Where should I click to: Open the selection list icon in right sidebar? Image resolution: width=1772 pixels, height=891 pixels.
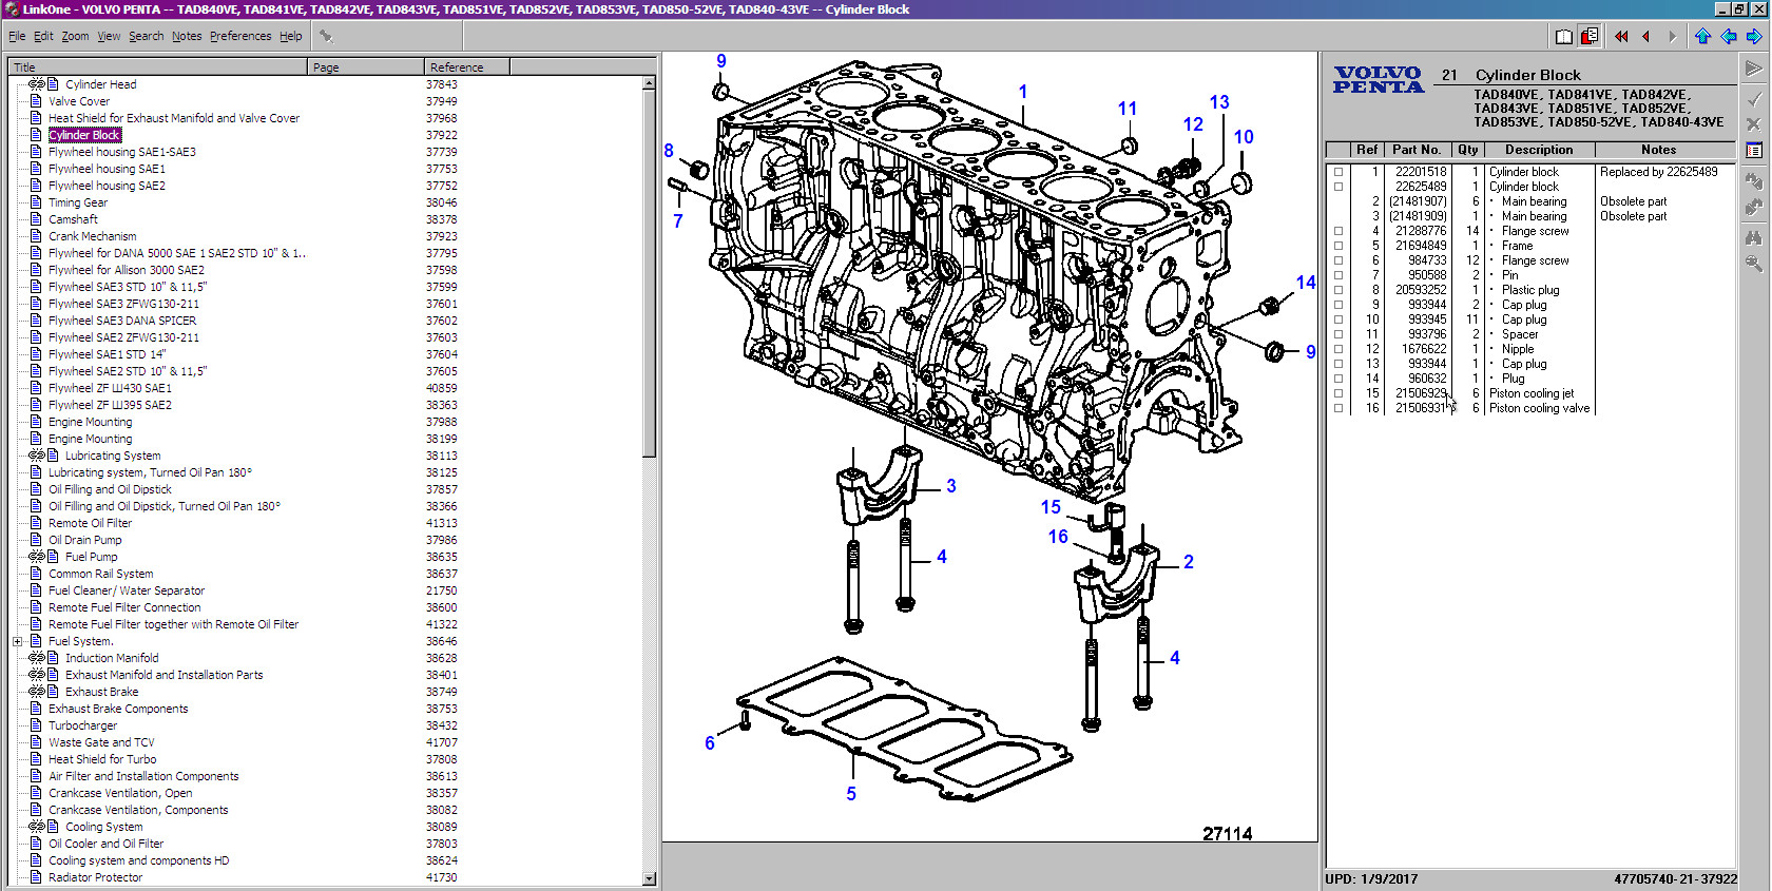pos(1754,150)
